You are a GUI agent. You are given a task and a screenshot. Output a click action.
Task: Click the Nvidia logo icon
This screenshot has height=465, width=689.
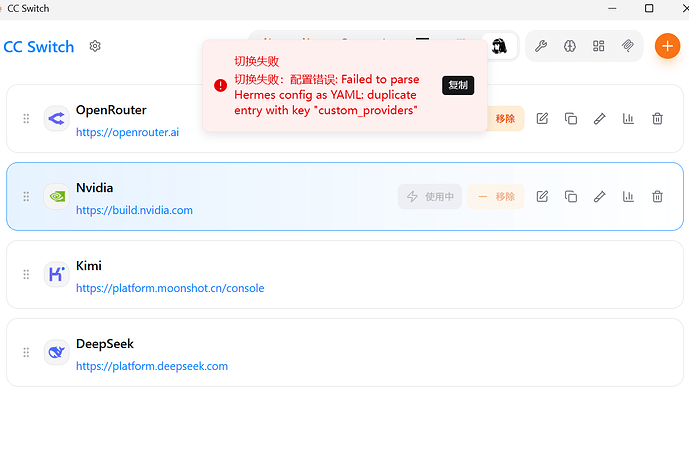point(57,196)
